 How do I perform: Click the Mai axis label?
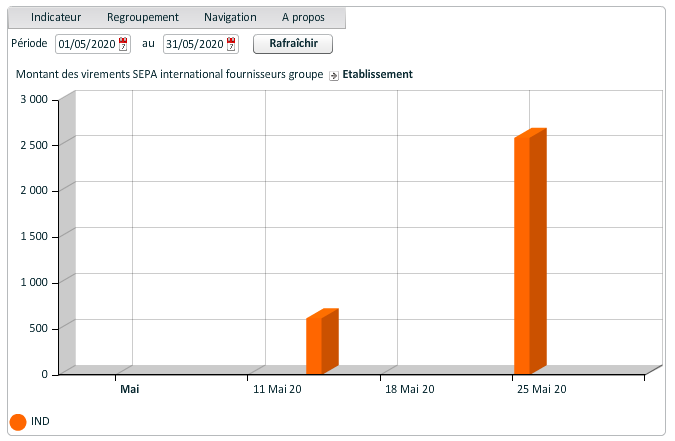point(130,389)
